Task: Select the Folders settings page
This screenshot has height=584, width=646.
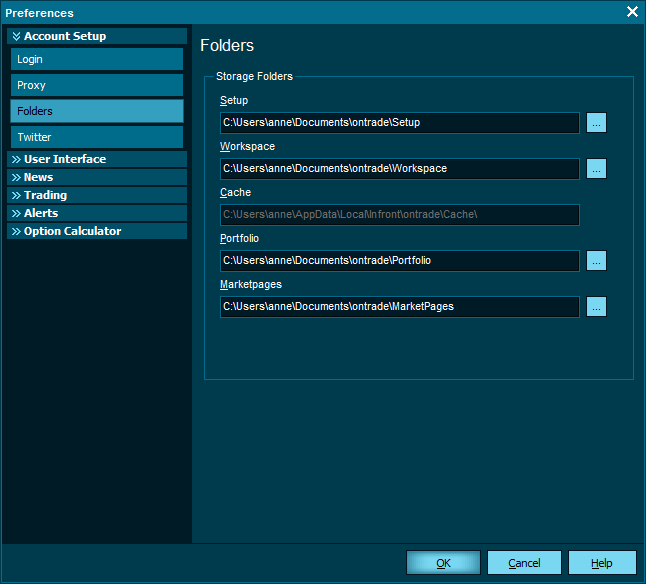Action: click(97, 111)
